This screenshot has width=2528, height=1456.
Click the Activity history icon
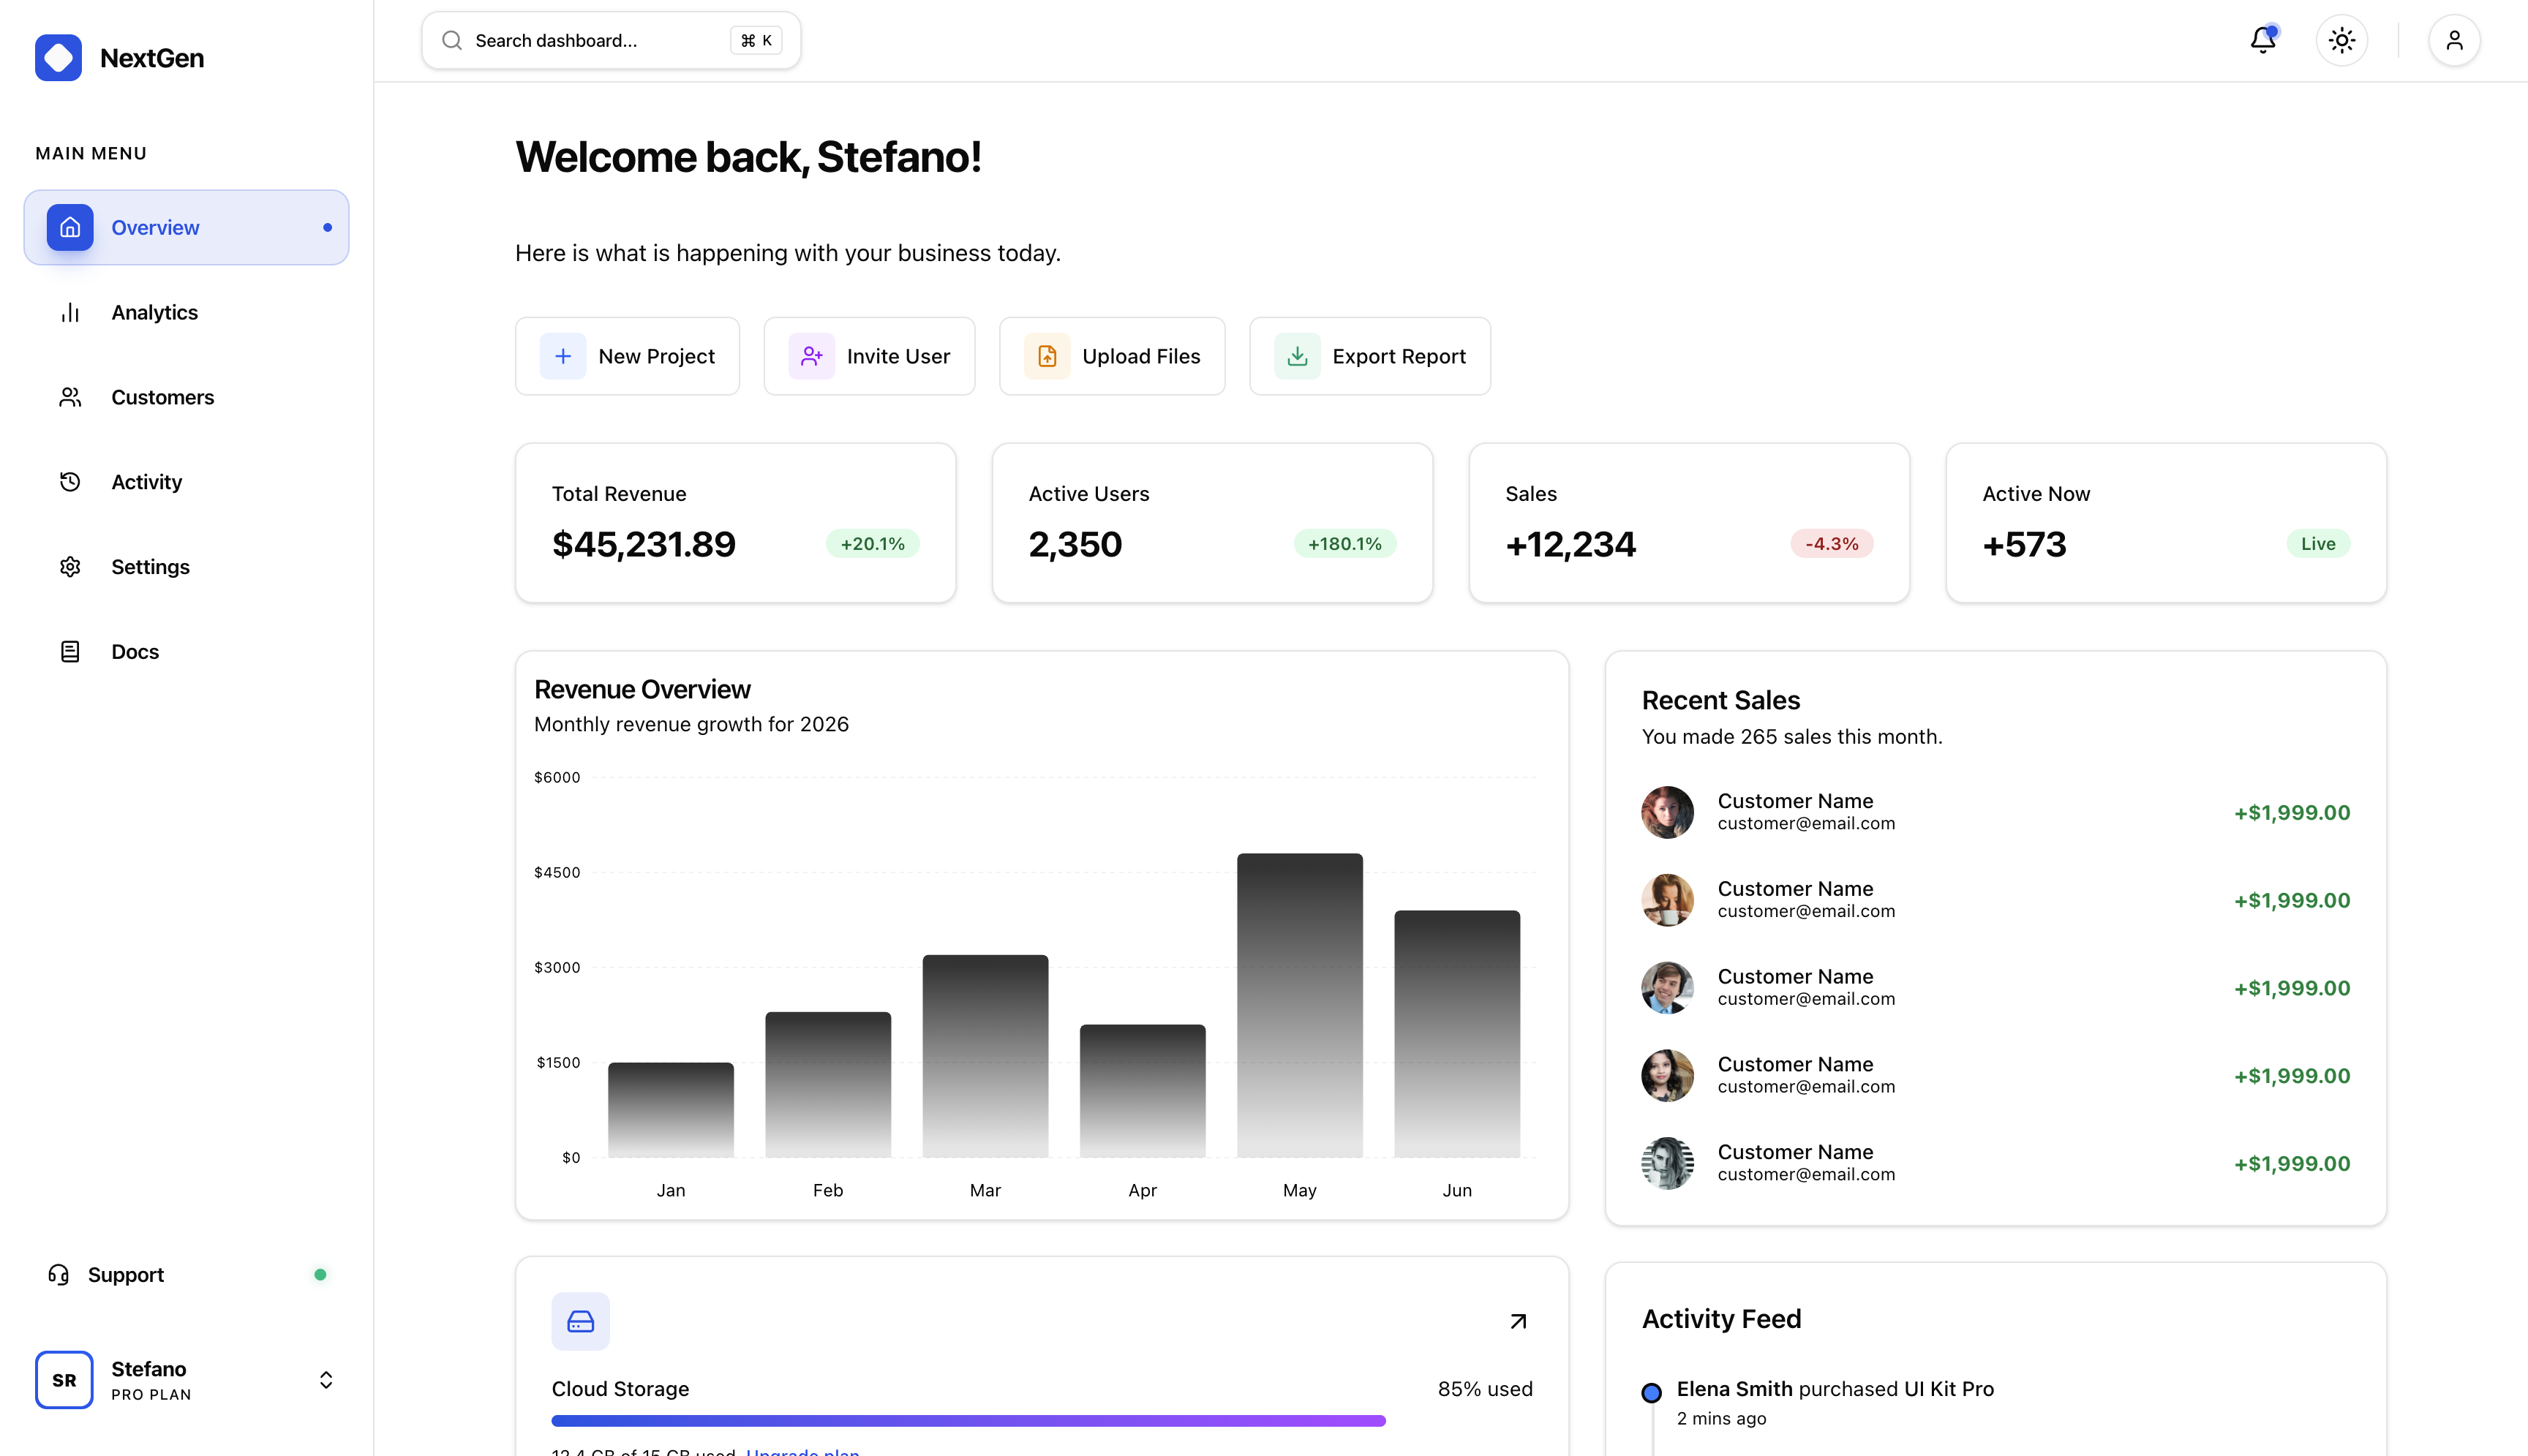(x=69, y=482)
